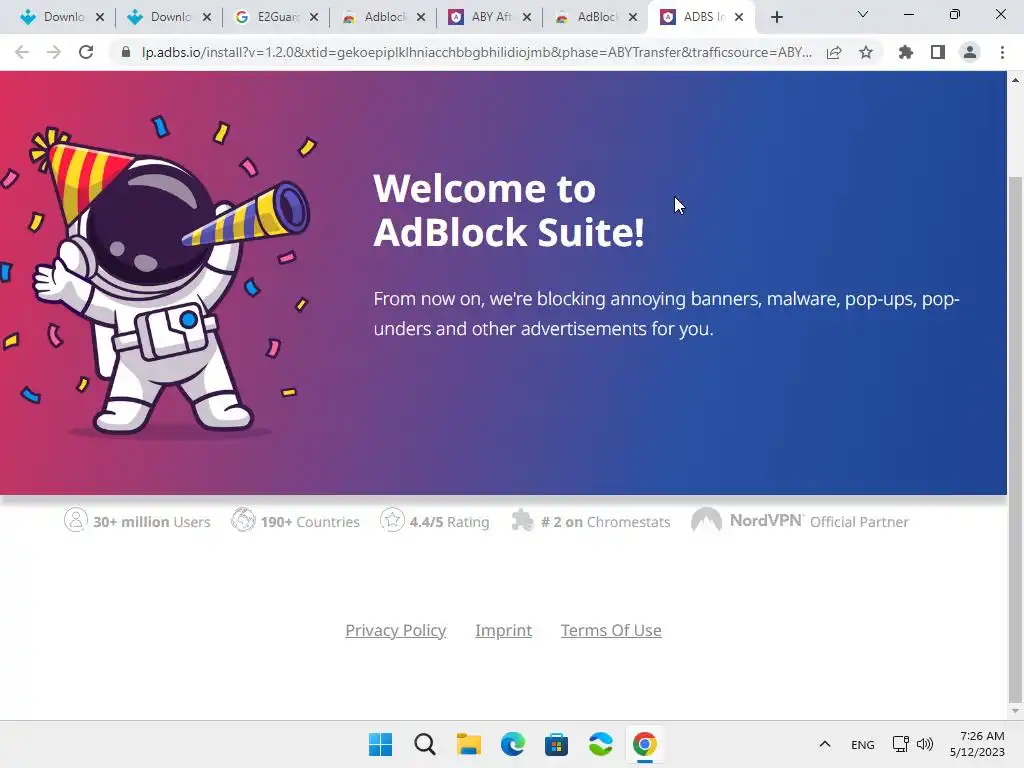Reload the page with the refresh icon
This screenshot has width=1024, height=768.
click(x=86, y=52)
